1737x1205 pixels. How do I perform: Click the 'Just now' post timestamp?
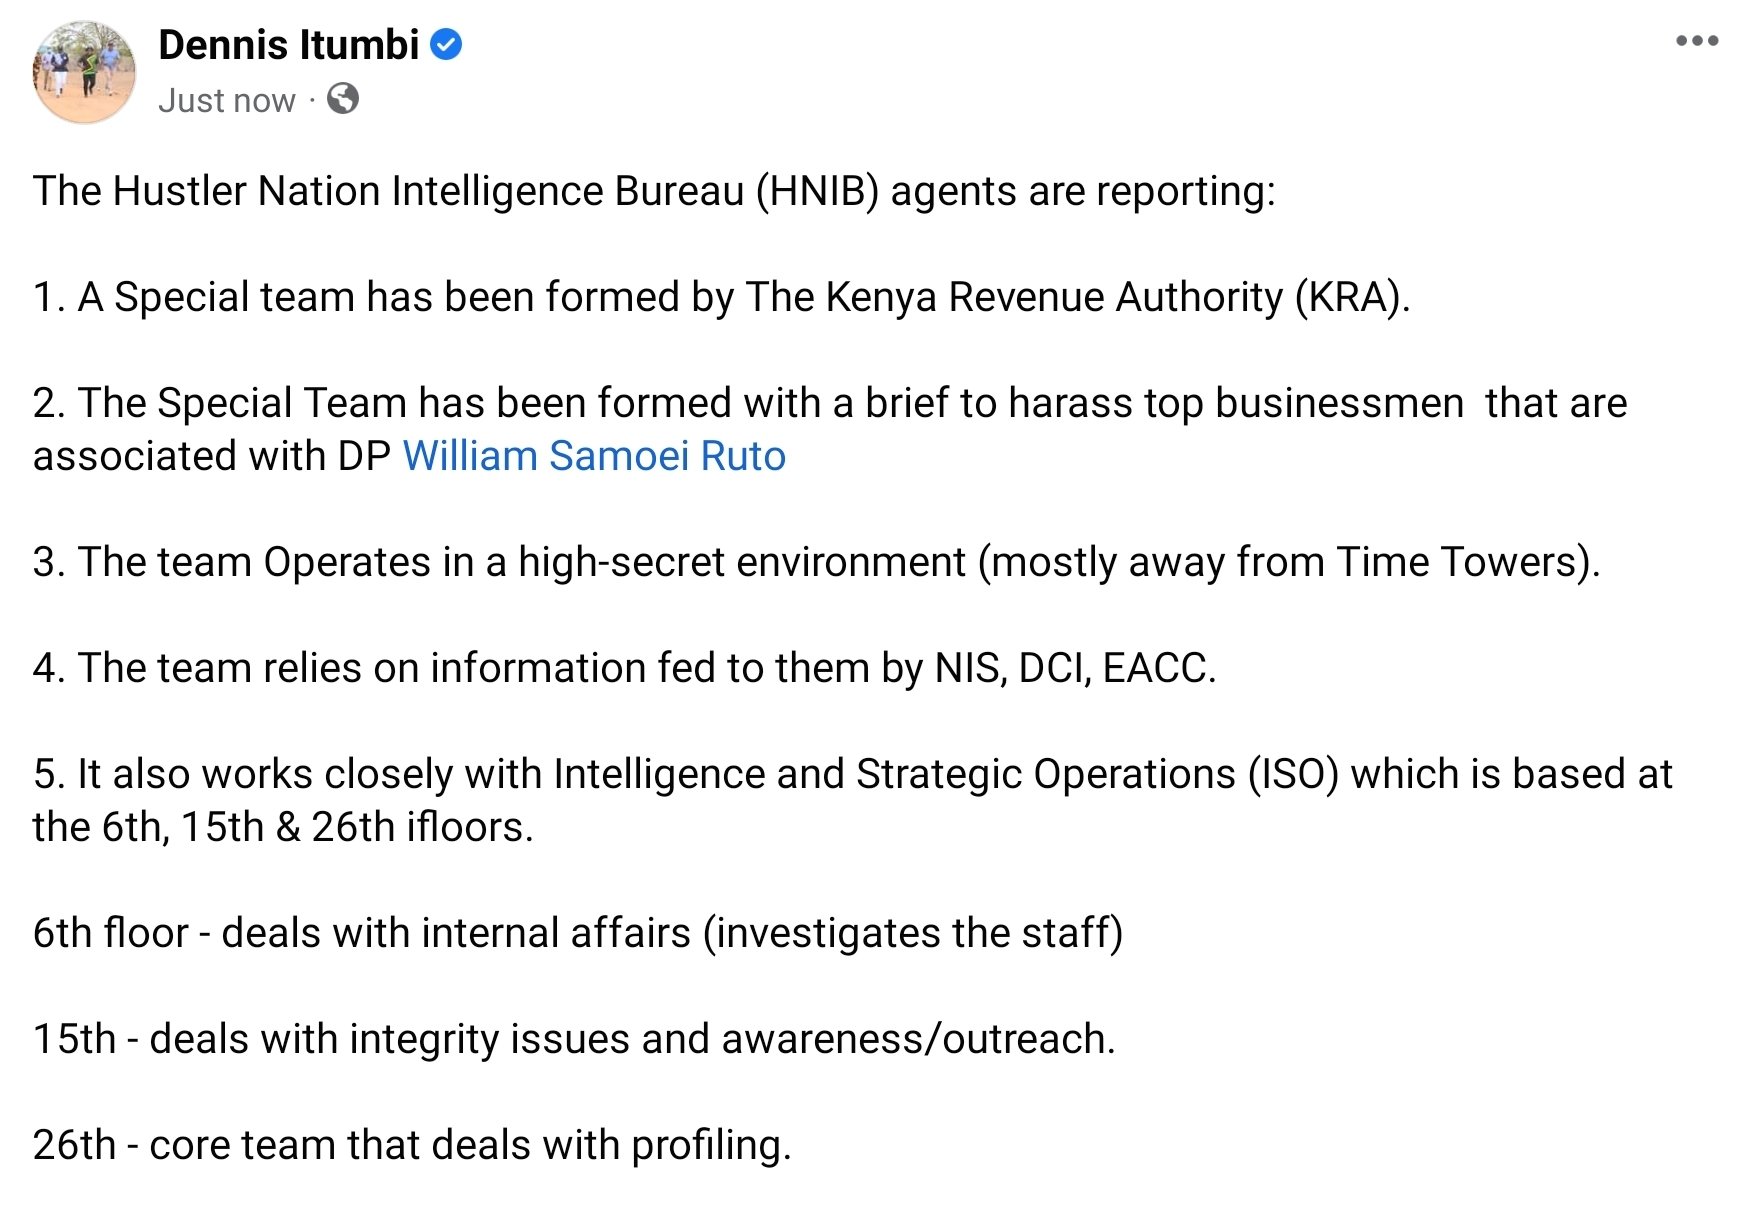pyautogui.click(x=226, y=100)
